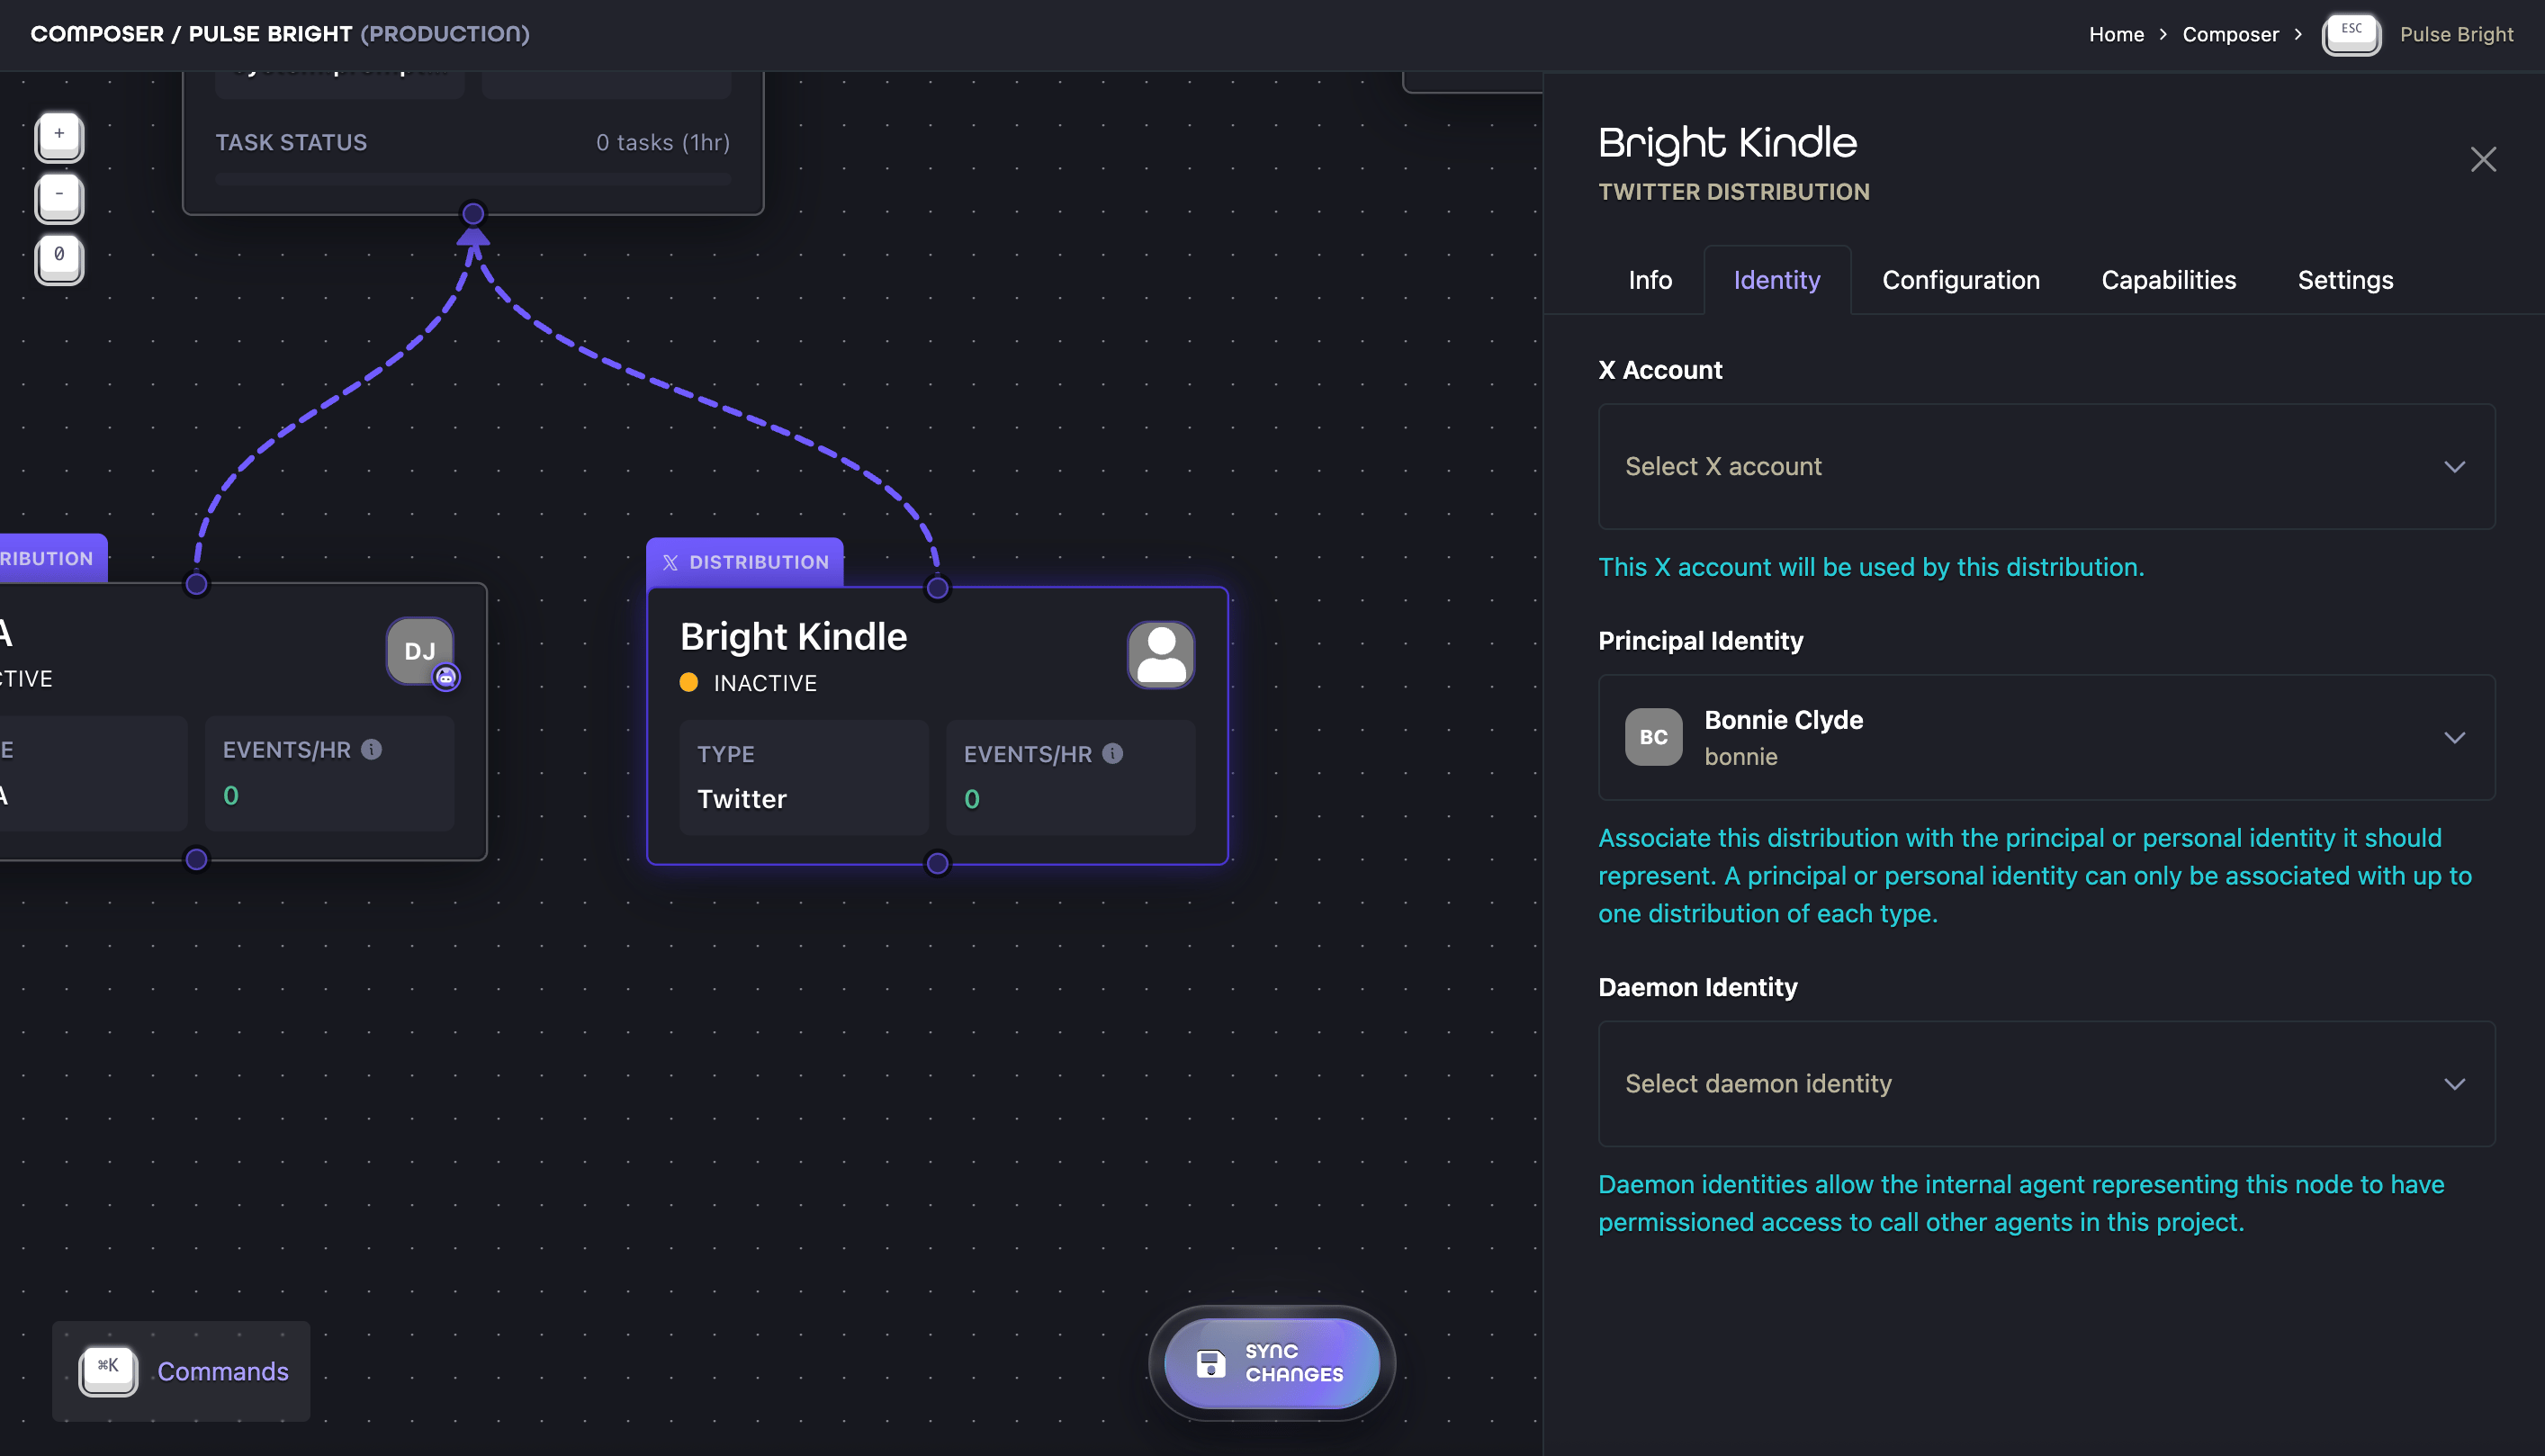Image resolution: width=2545 pixels, height=1456 pixels.
Task: Click the left node EVENTS/HR 0 value
Action: 231,795
